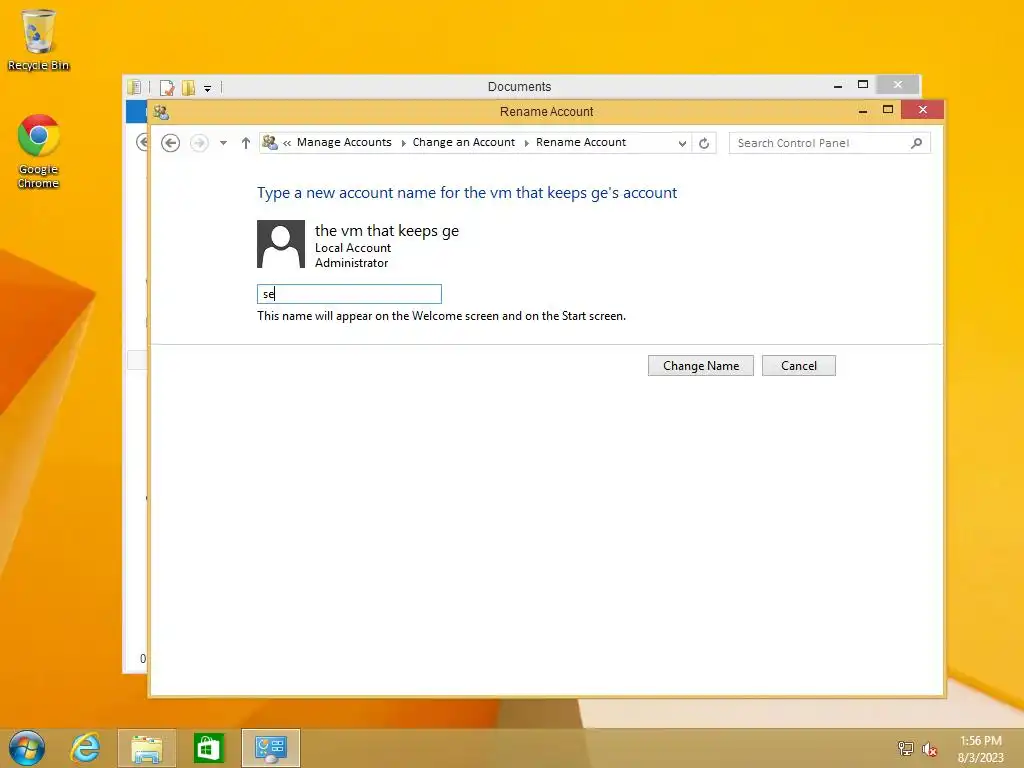Click the muted volume tray icon
1024x768 pixels.
point(929,749)
